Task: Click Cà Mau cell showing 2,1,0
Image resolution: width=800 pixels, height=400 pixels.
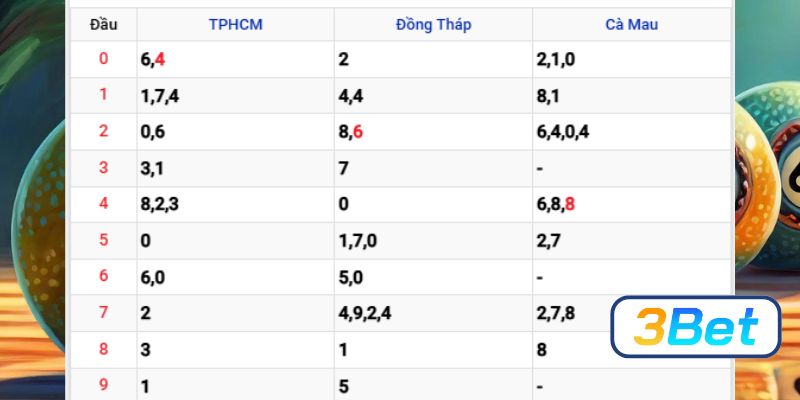Action: point(556,59)
